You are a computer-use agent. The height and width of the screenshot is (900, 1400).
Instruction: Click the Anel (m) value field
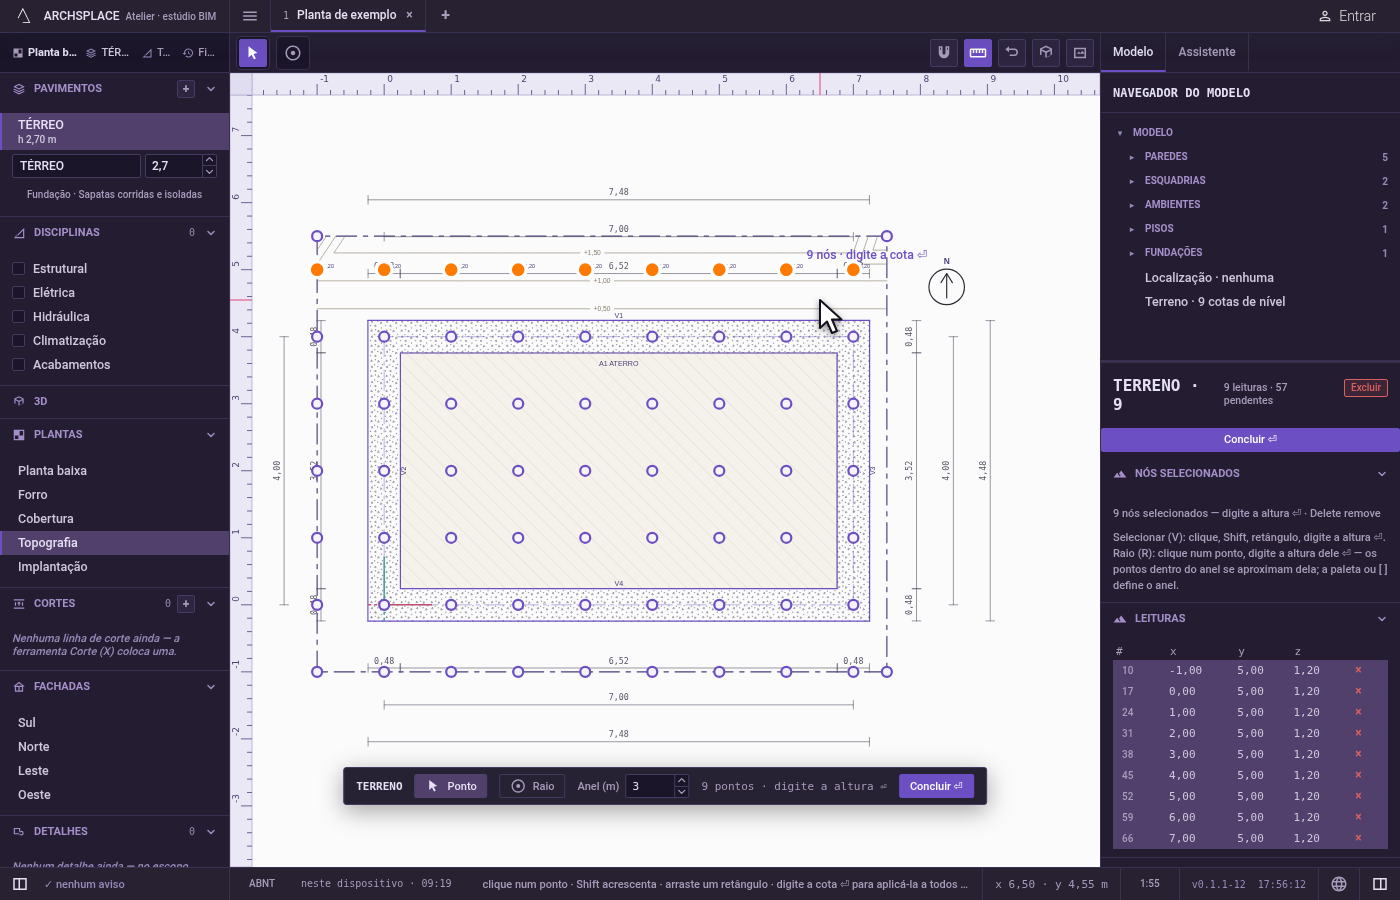point(650,786)
